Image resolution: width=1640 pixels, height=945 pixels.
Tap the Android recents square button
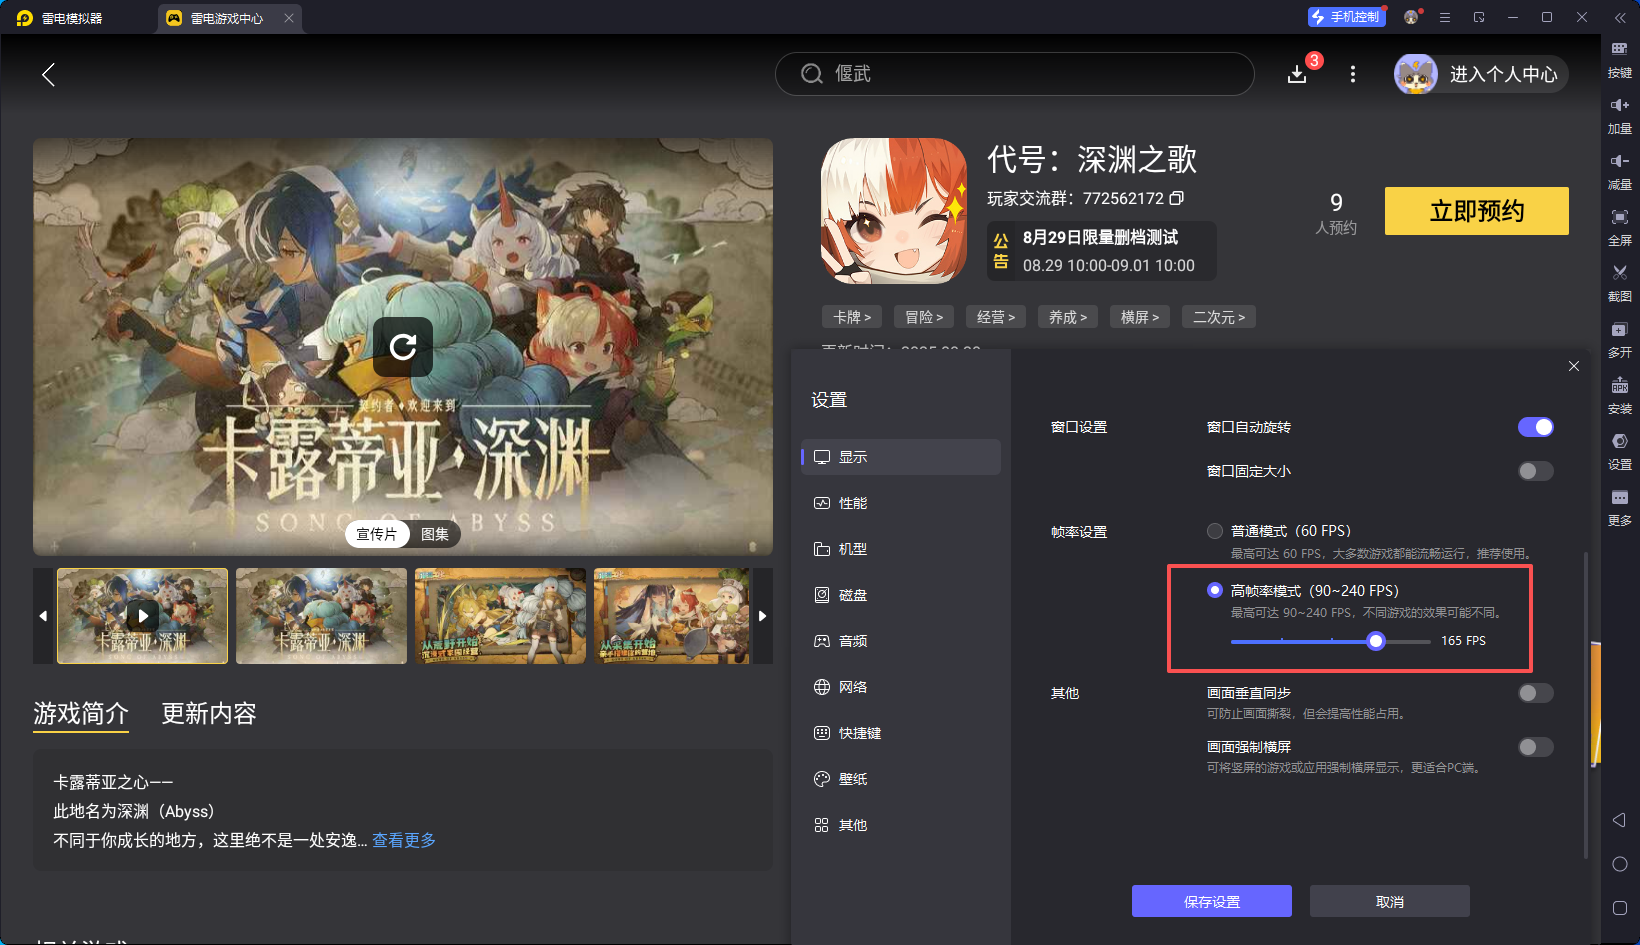tap(1620, 908)
